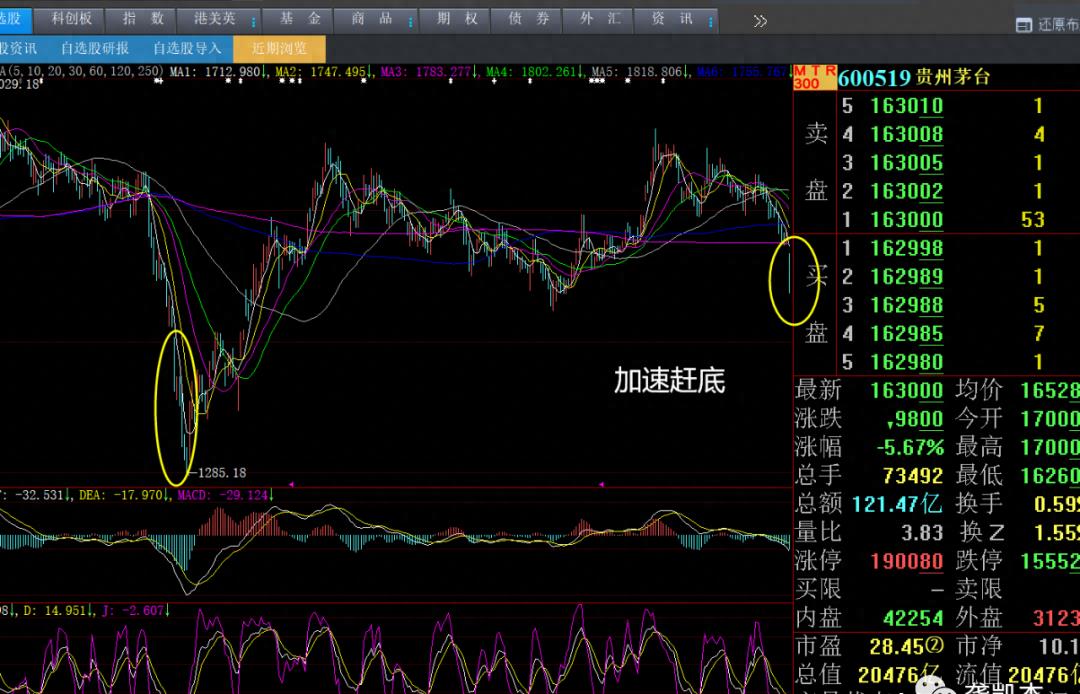Select the 外汇 tab
This screenshot has height=694, width=1080.
(x=600, y=19)
